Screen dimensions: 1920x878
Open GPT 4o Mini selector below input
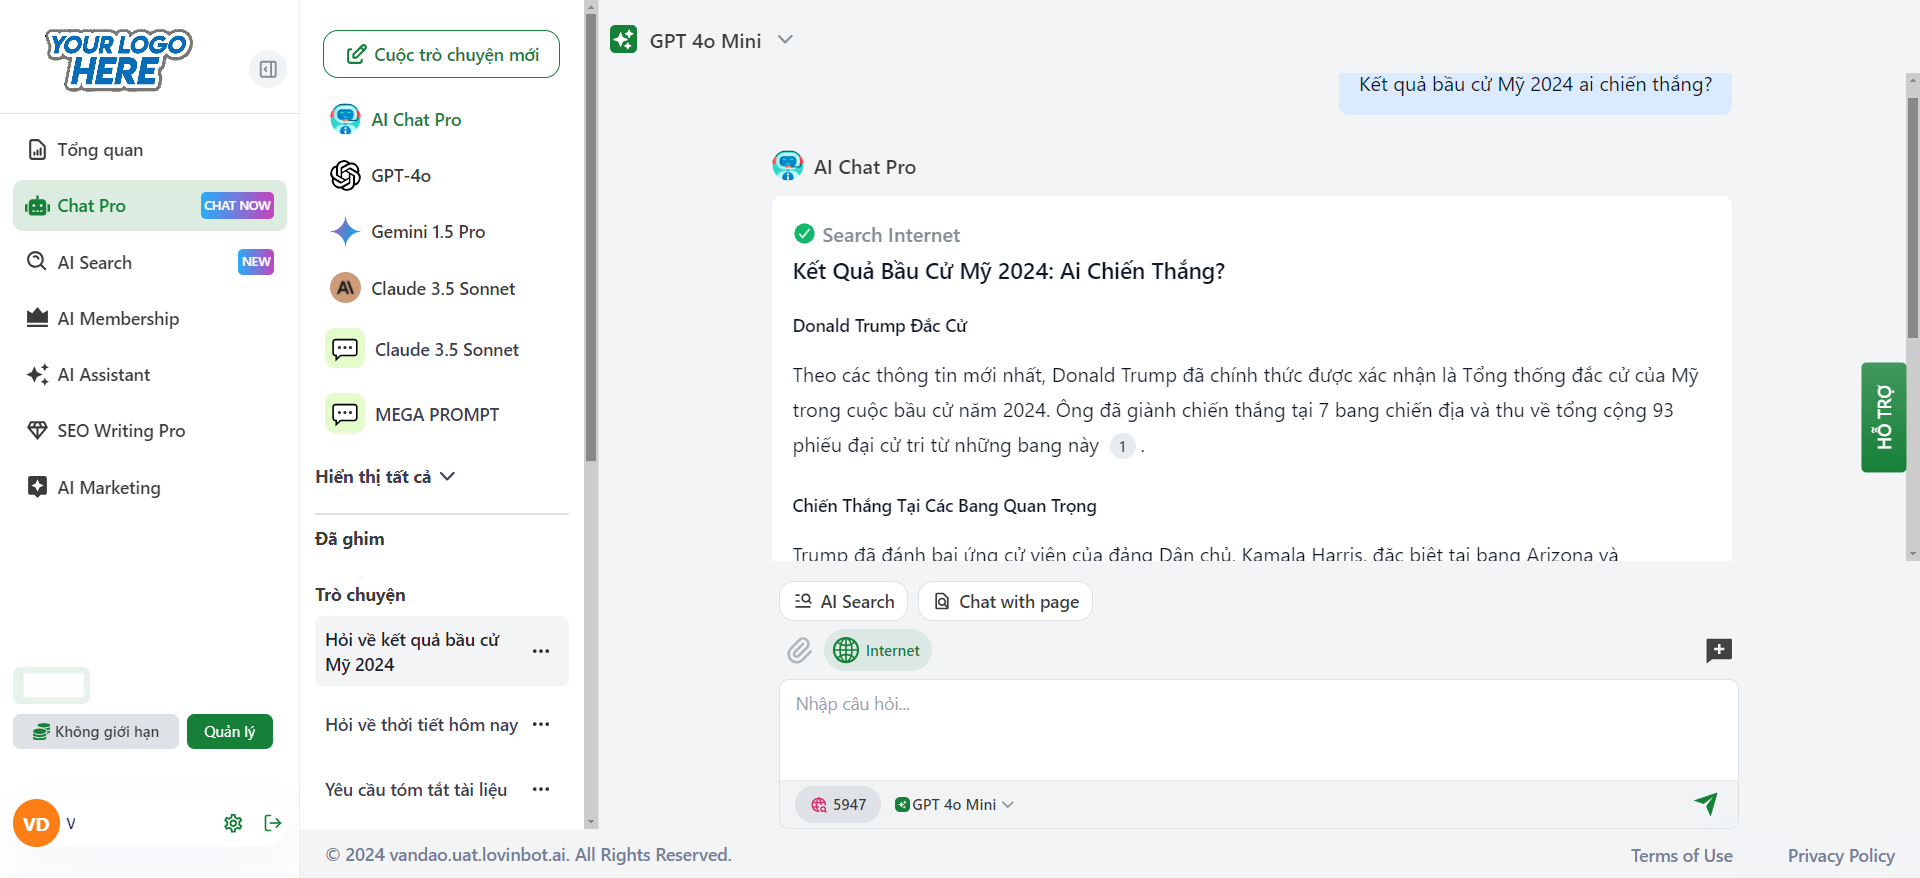point(954,805)
